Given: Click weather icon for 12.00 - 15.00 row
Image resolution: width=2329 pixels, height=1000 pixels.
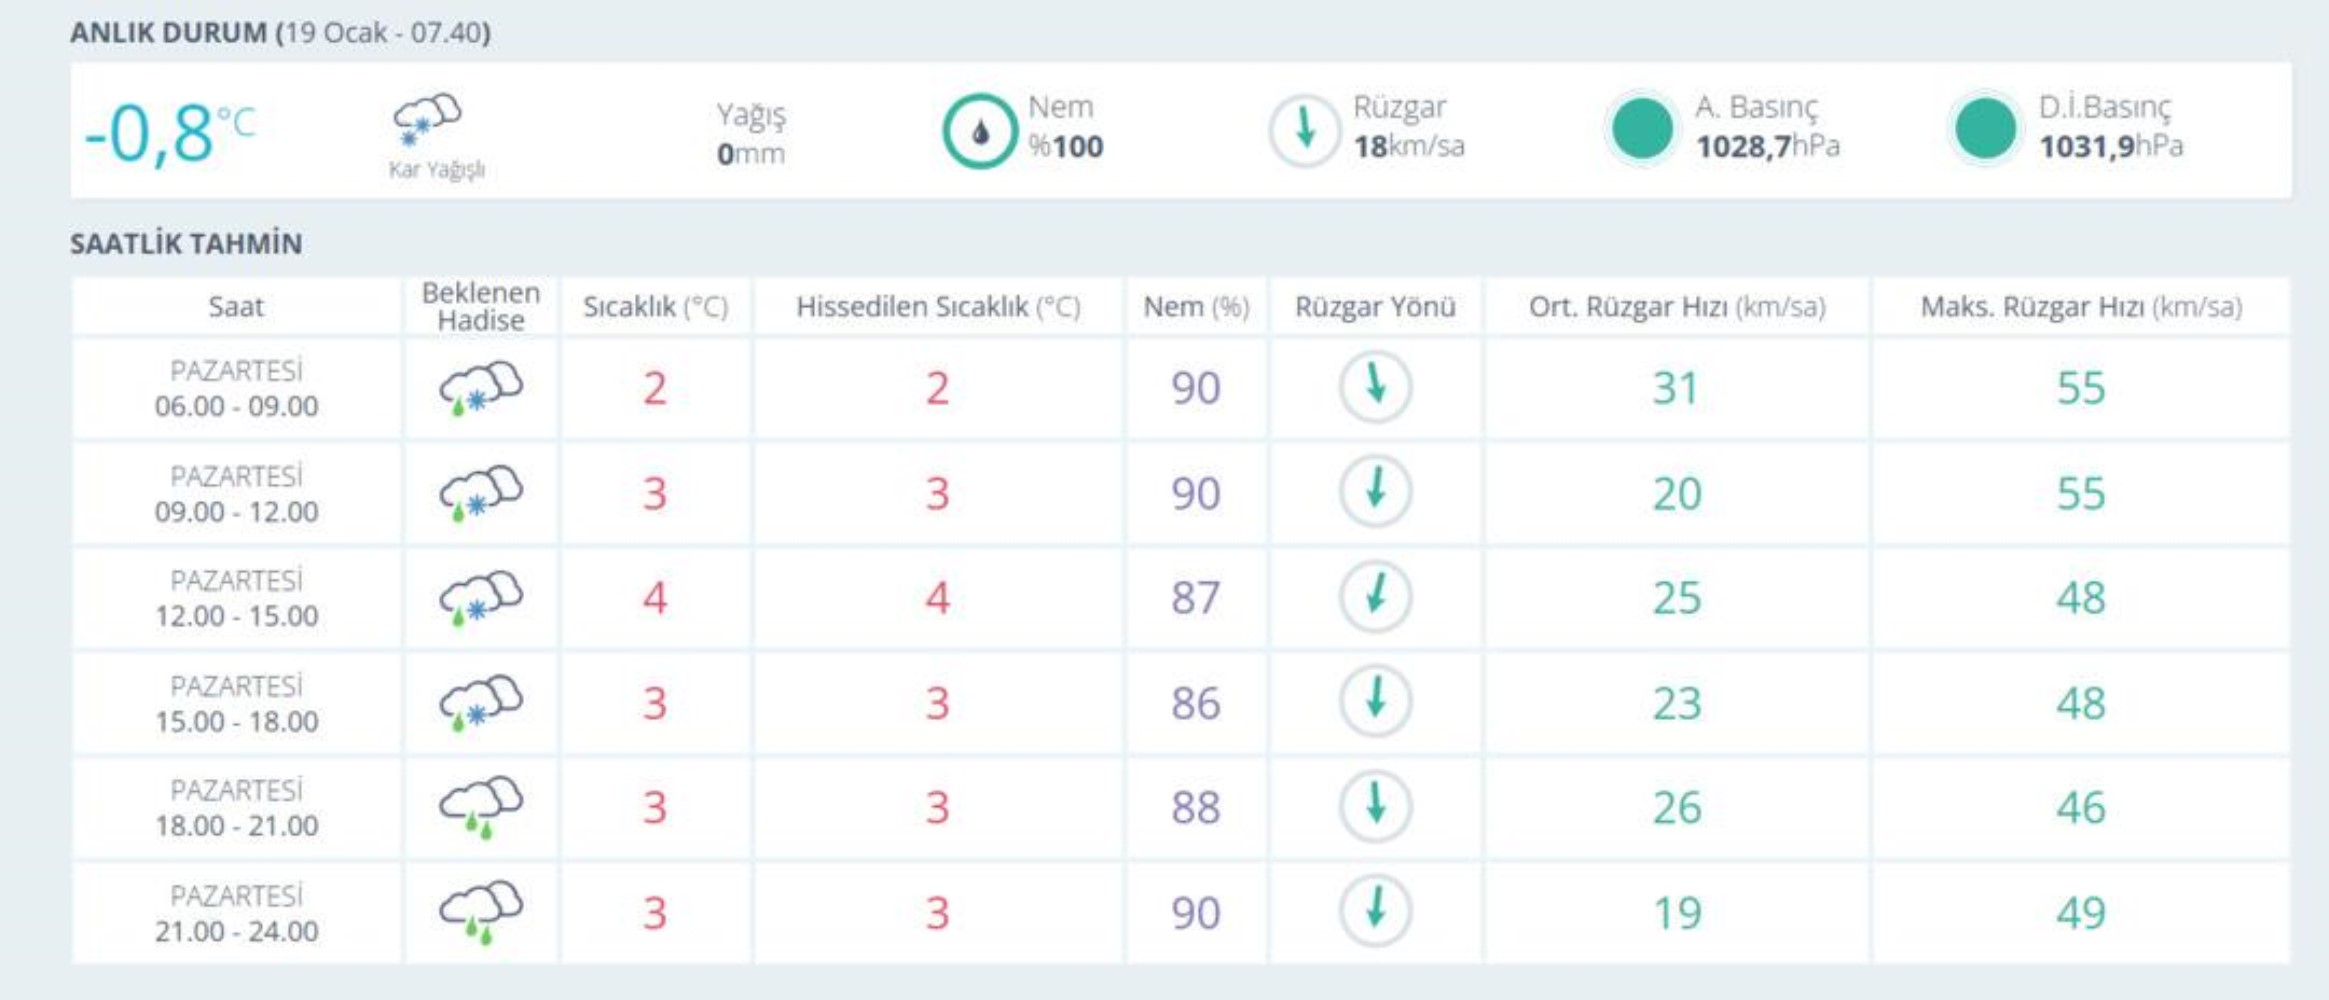Looking at the screenshot, I should click(480, 598).
